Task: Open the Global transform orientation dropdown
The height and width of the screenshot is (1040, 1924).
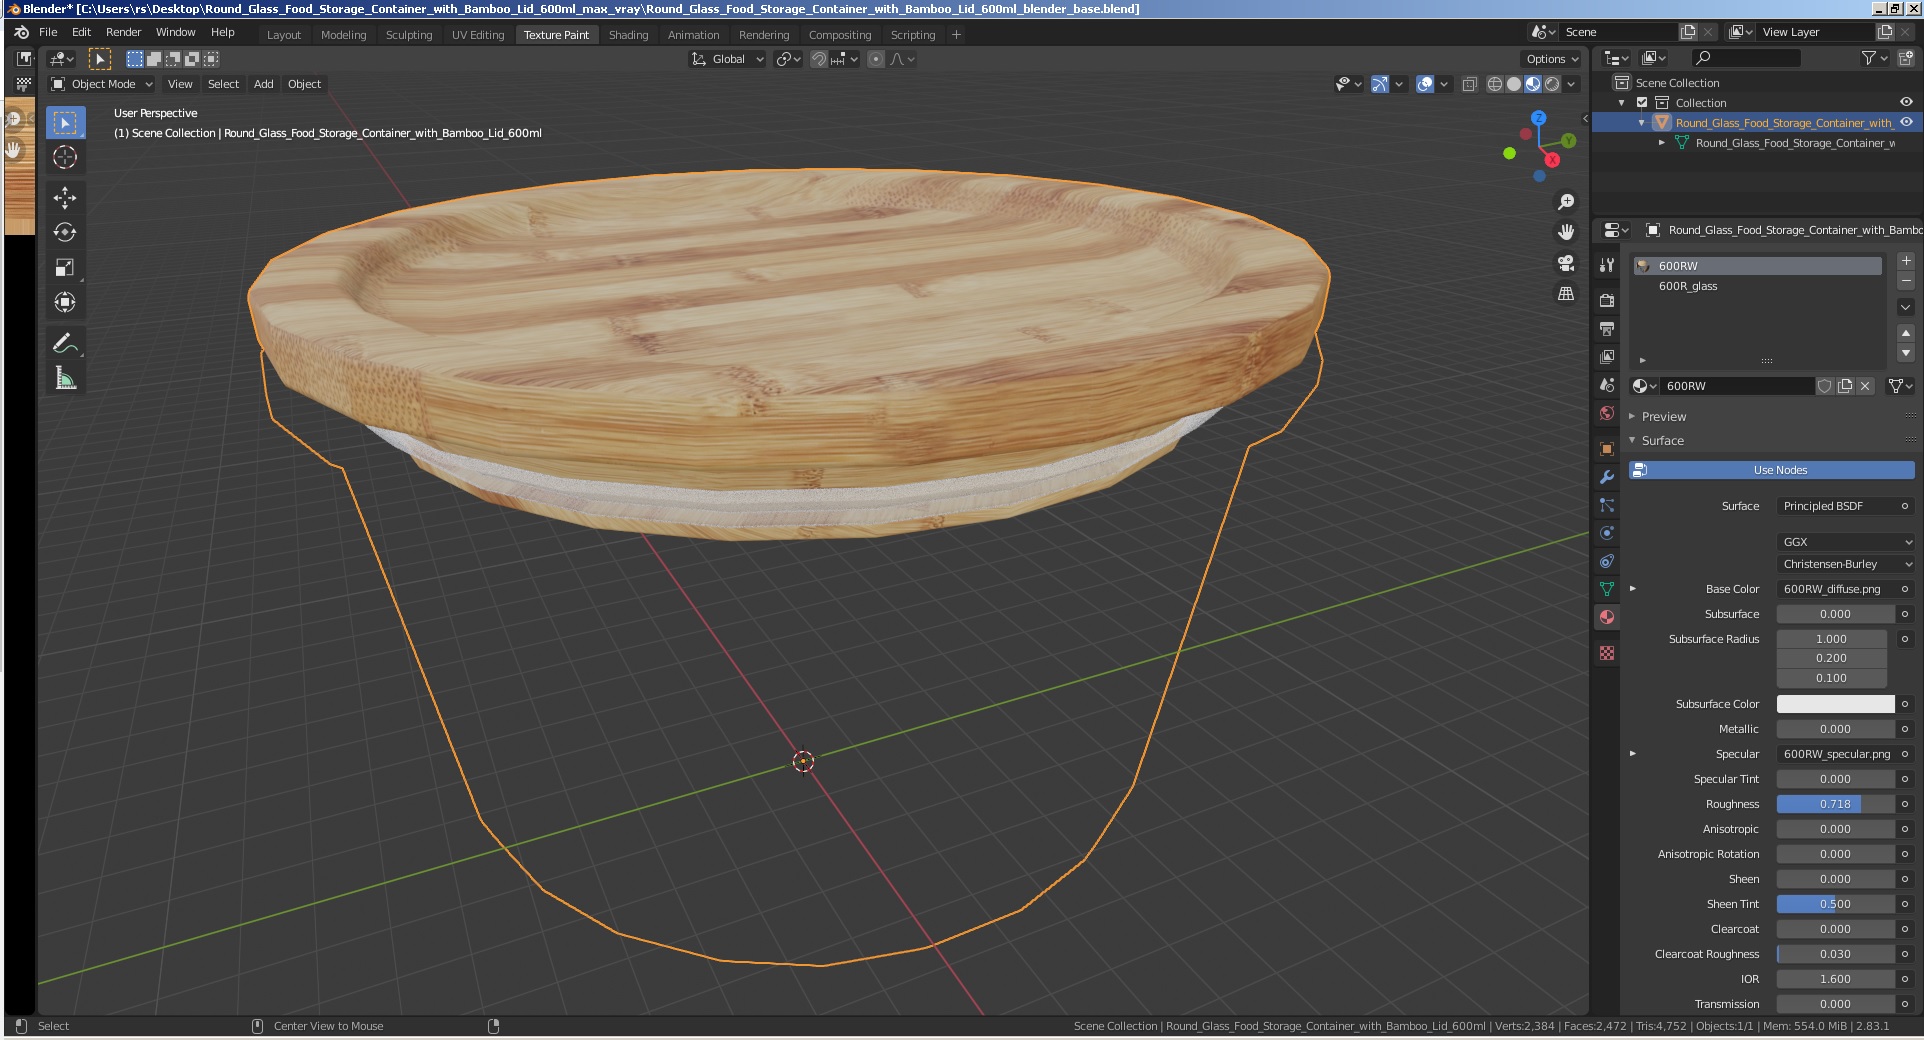Action: 728,59
